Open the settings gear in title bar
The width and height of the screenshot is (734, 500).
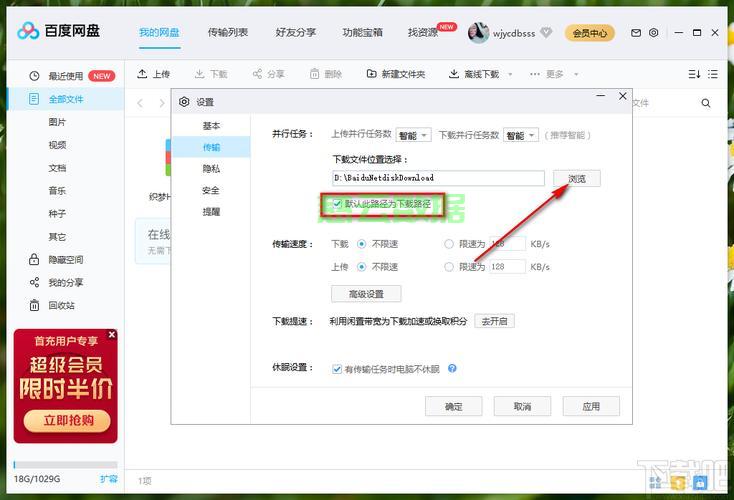pyautogui.click(x=653, y=33)
